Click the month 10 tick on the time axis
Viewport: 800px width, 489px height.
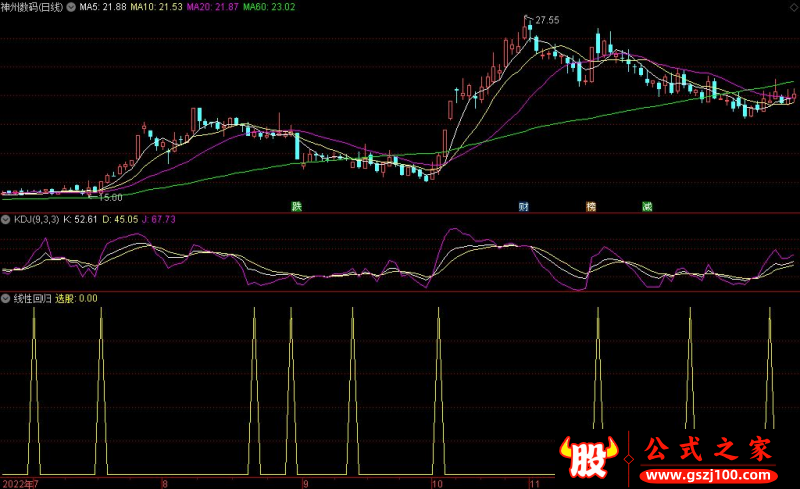436,483
